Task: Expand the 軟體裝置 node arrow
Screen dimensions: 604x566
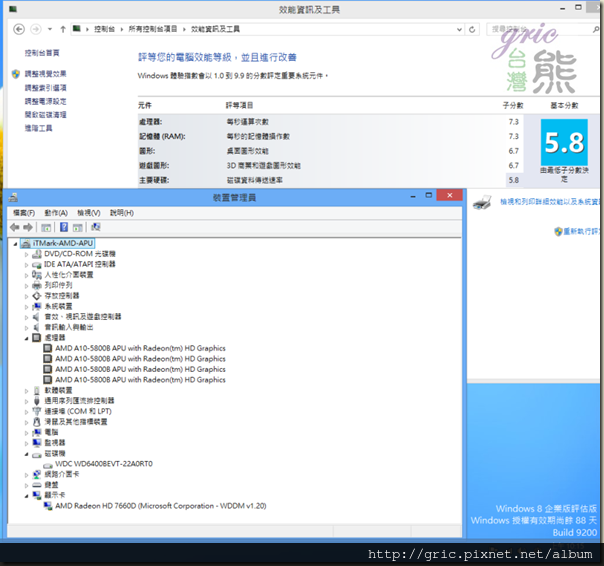Action: [x=26, y=391]
